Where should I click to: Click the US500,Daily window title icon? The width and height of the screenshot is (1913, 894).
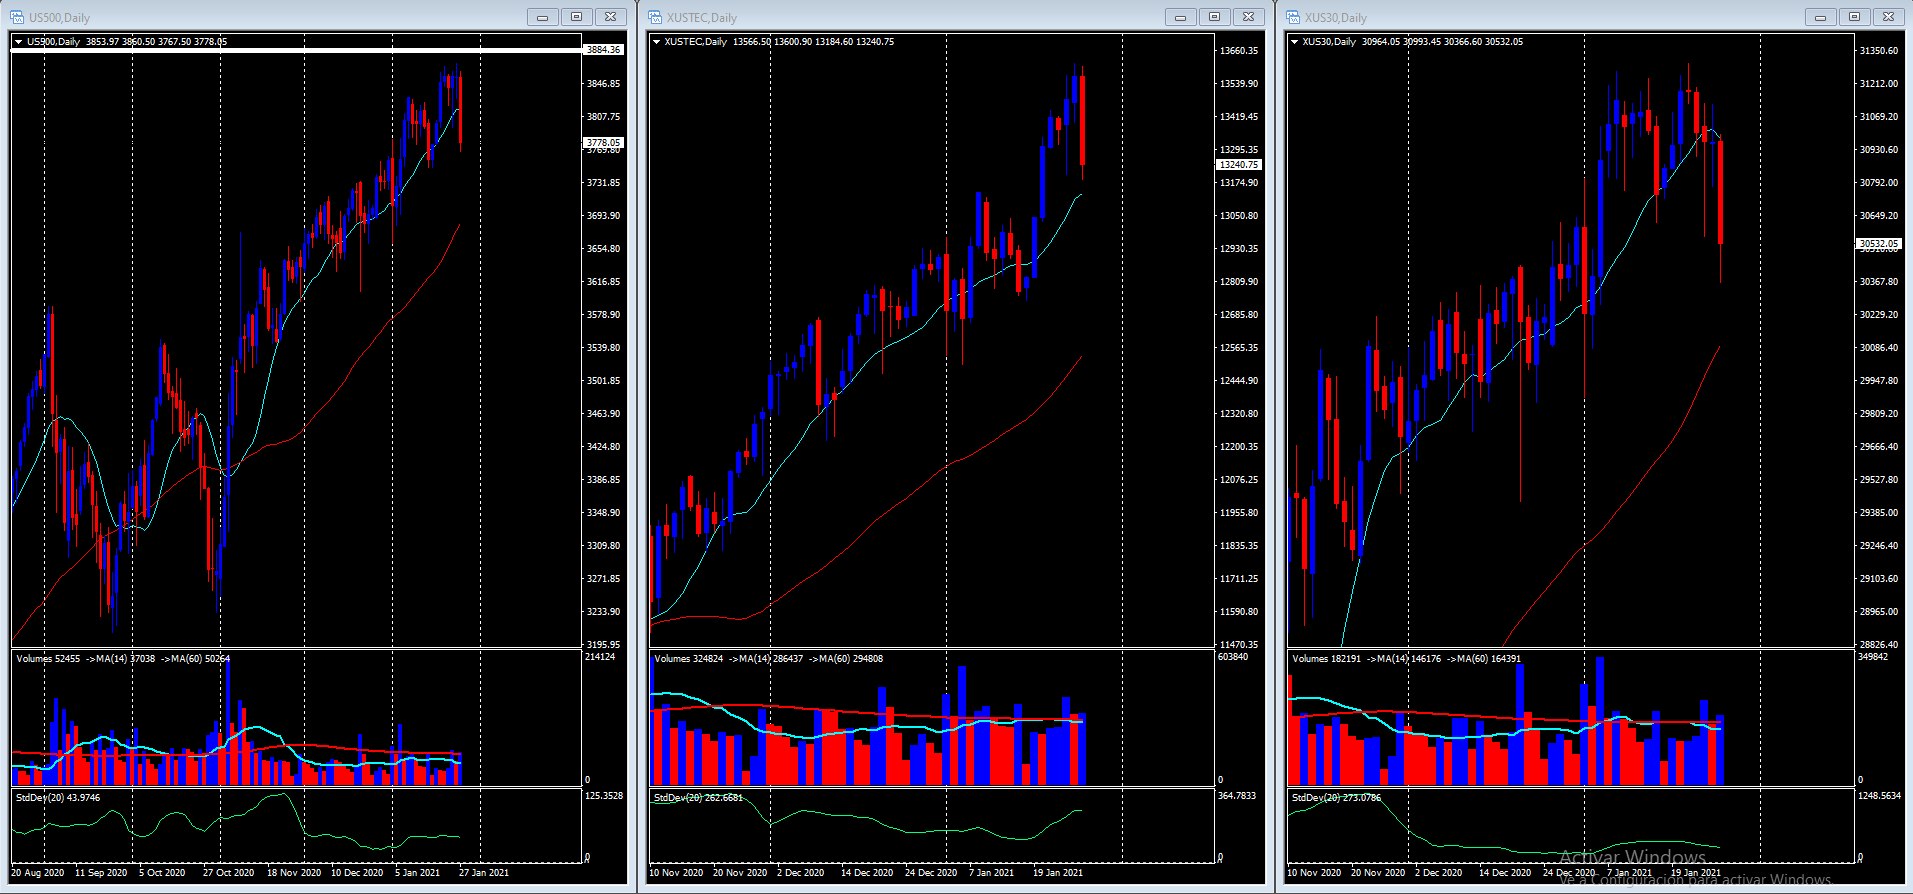pyautogui.click(x=18, y=17)
